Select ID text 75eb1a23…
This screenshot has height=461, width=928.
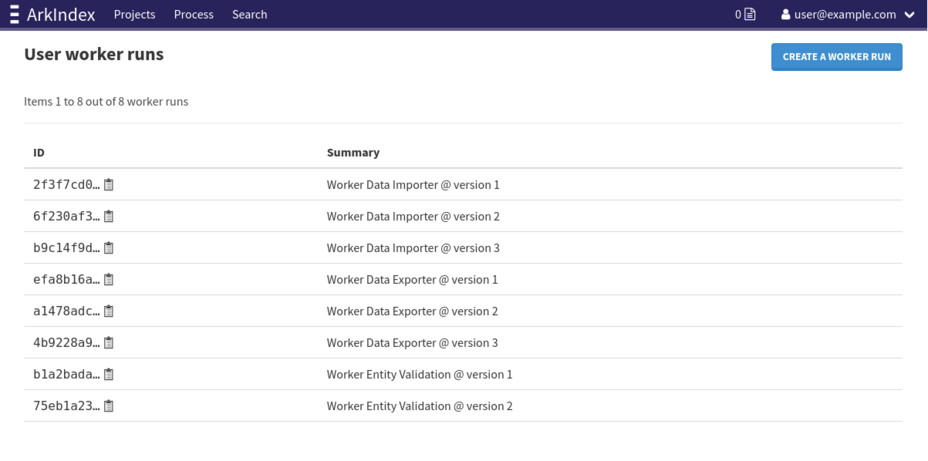coord(67,406)
